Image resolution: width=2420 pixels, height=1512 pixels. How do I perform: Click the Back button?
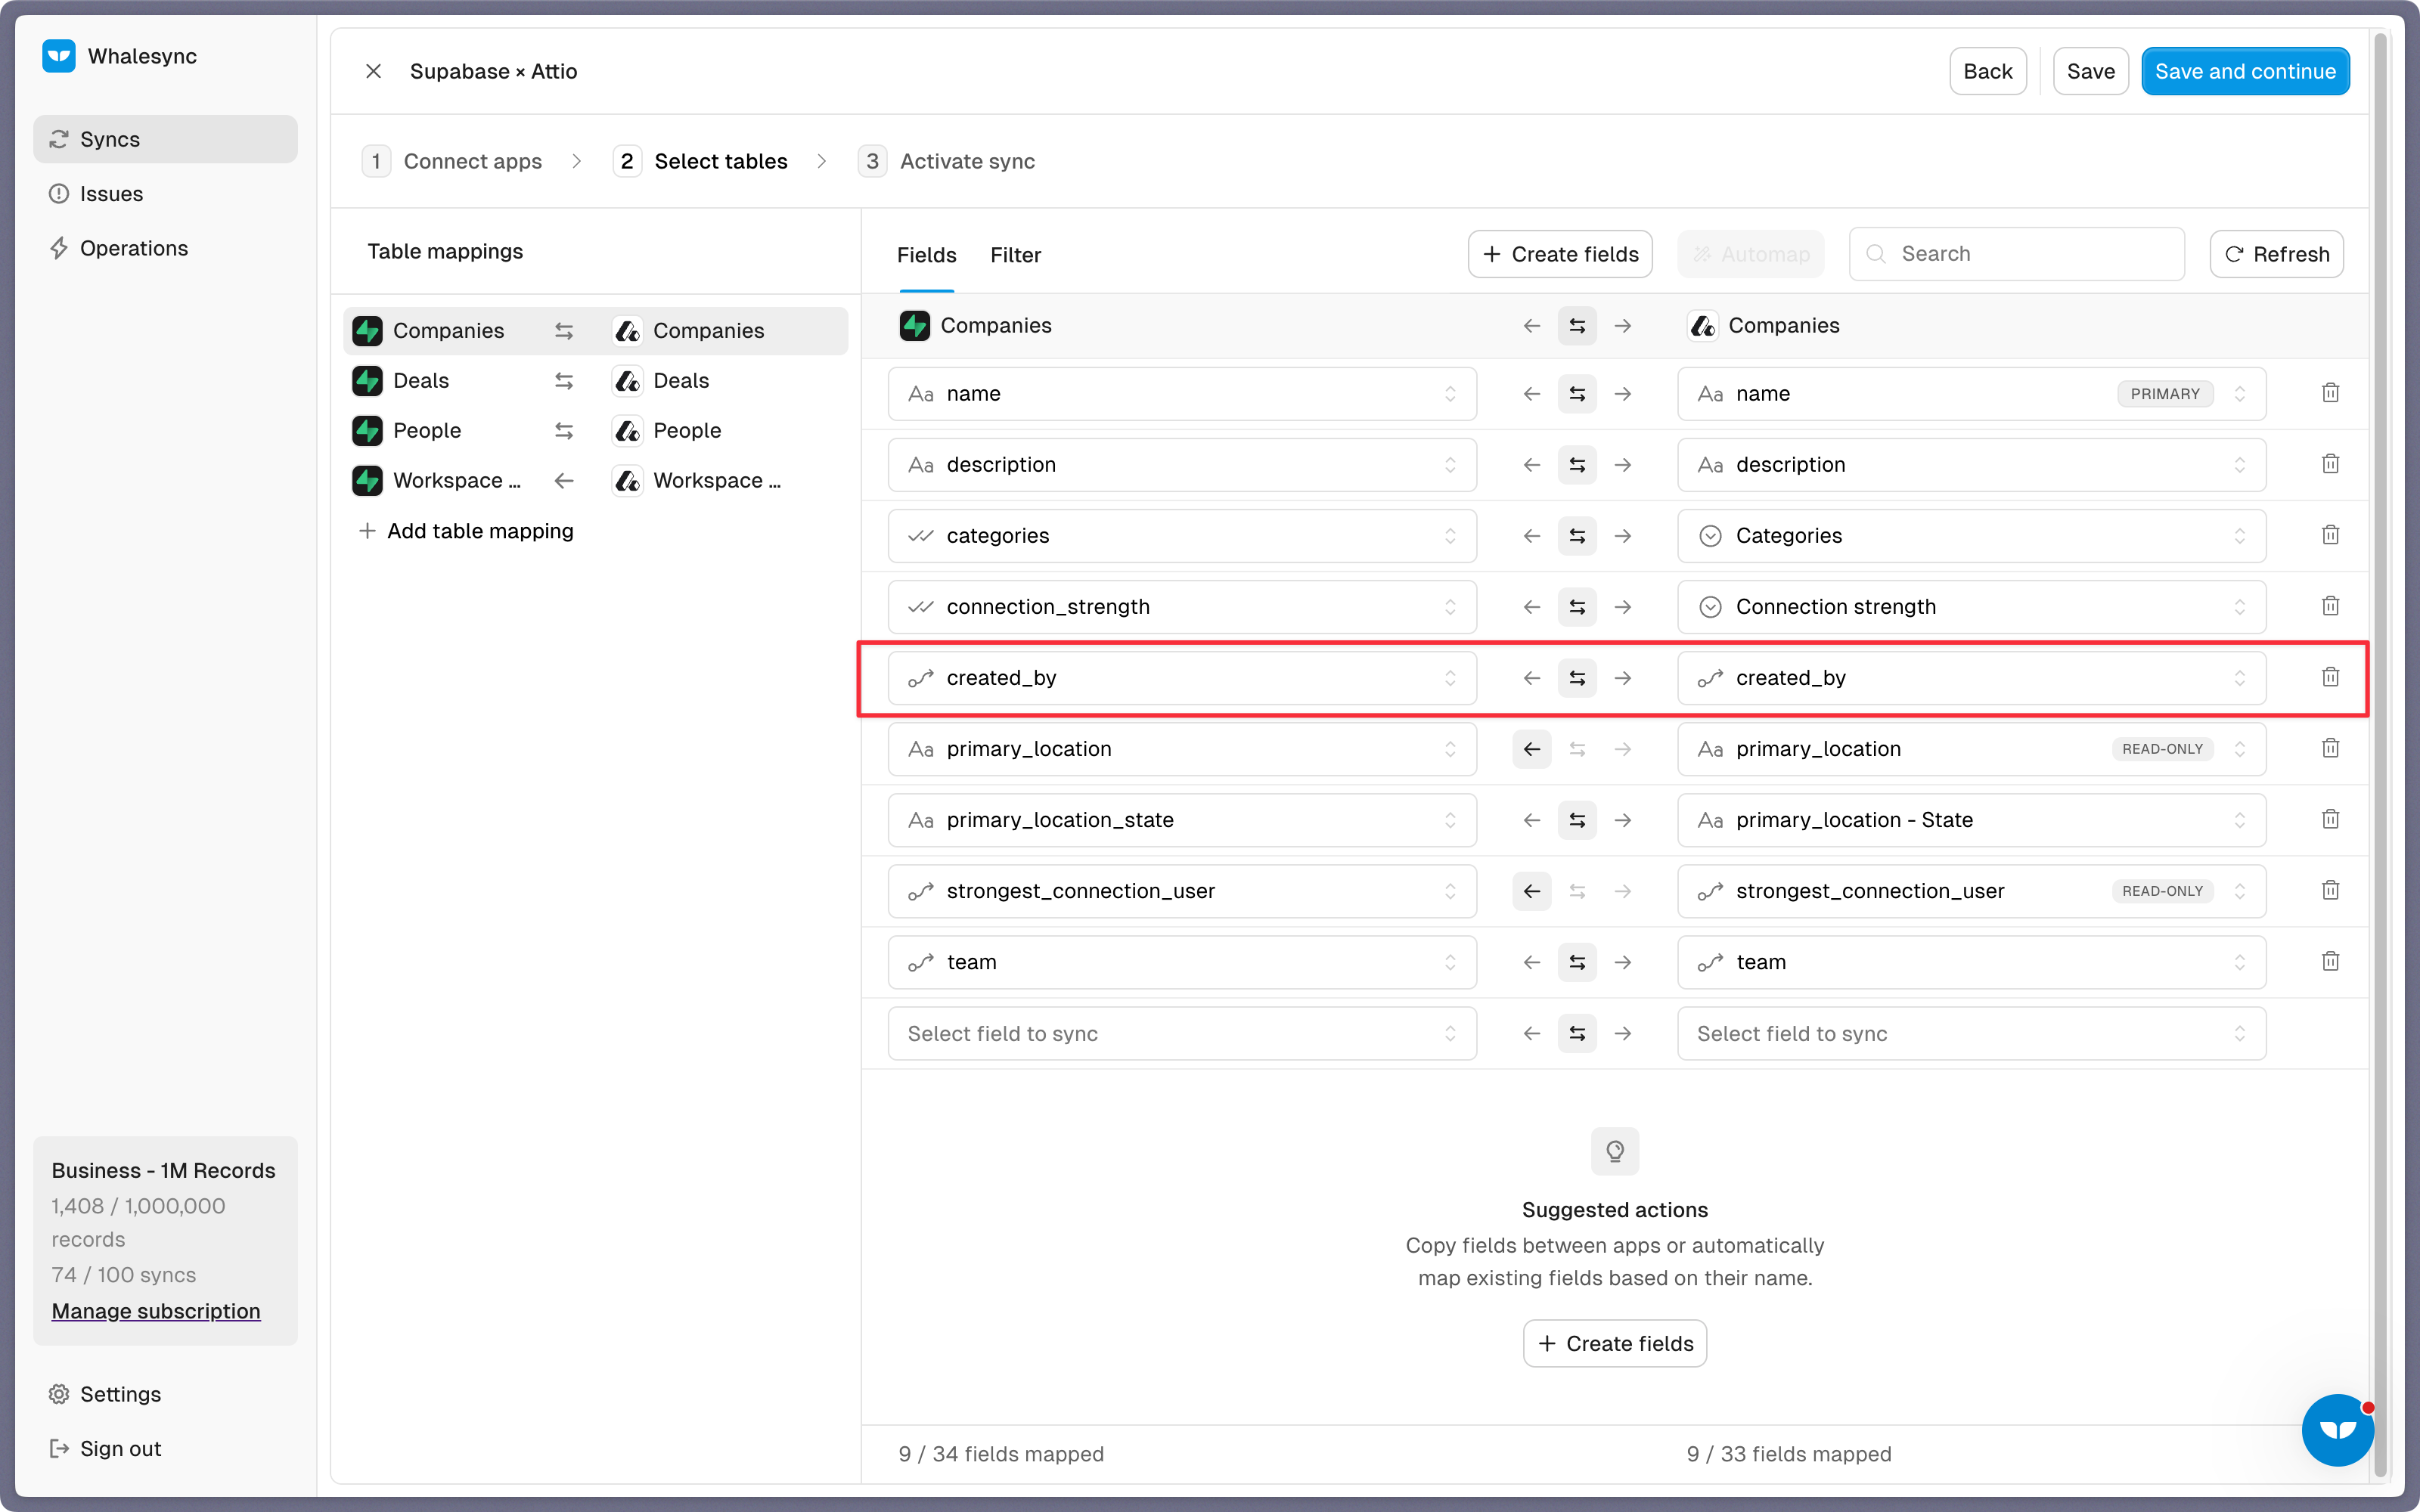coord(1987,71)
